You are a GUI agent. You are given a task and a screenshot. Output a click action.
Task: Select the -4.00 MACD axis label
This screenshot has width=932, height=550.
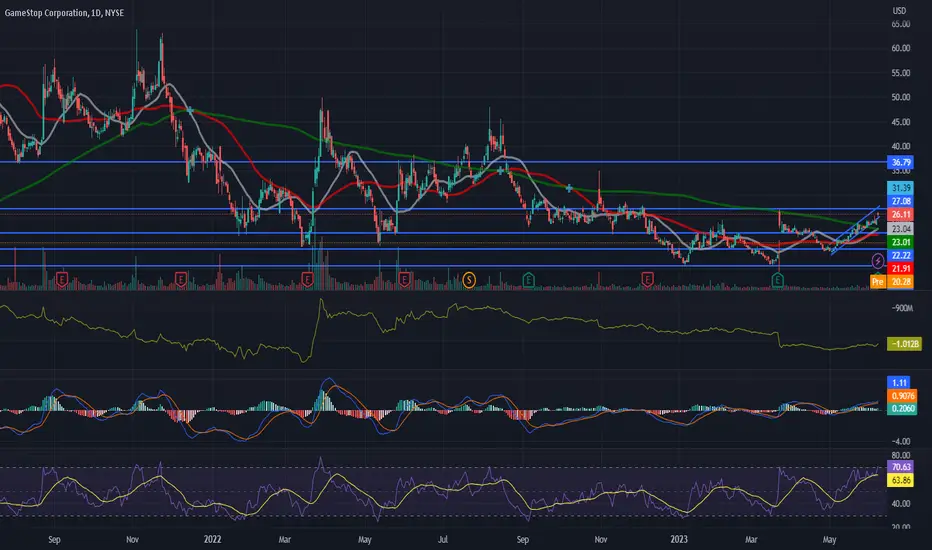point(901,441)
